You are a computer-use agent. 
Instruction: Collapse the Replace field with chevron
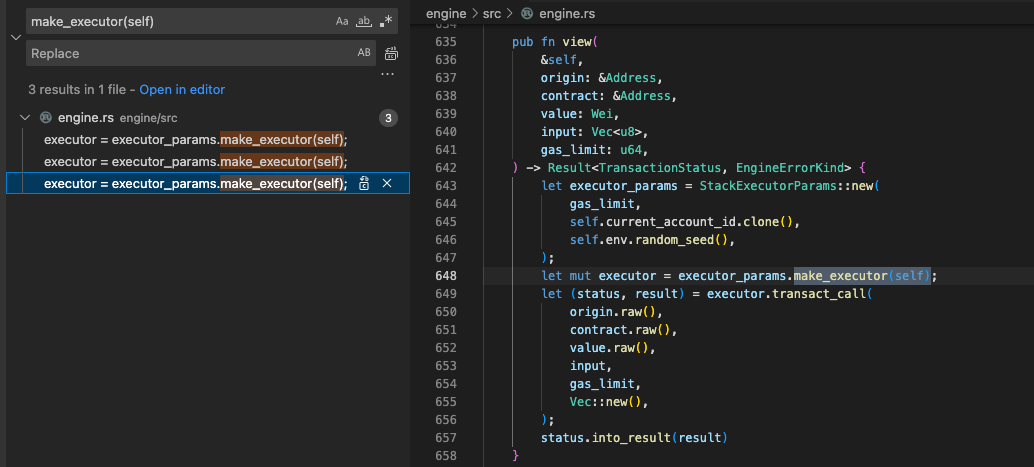pyautogui.click(x=14, y=37)
